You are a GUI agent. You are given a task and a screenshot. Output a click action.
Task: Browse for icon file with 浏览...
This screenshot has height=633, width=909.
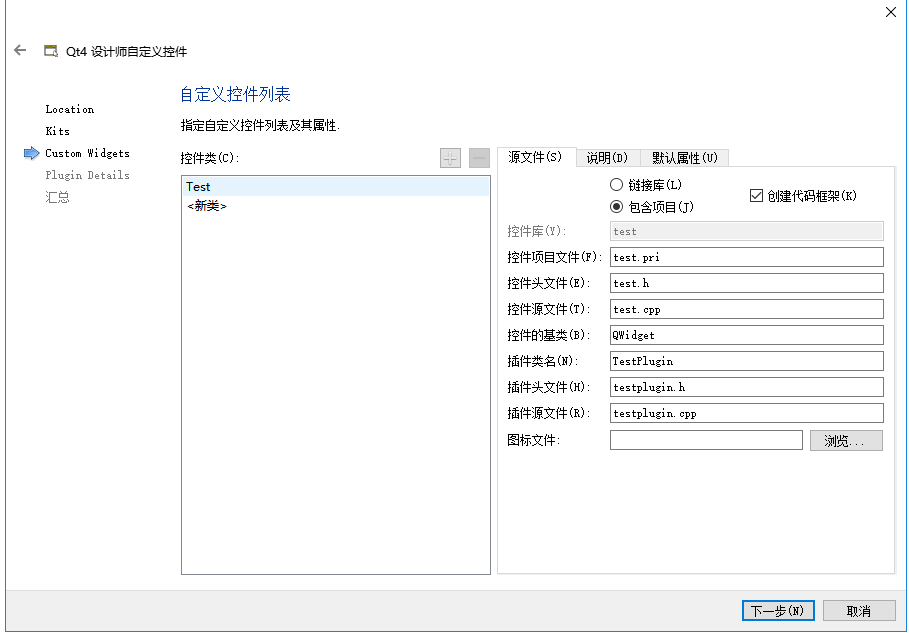[x=846, y=441]
